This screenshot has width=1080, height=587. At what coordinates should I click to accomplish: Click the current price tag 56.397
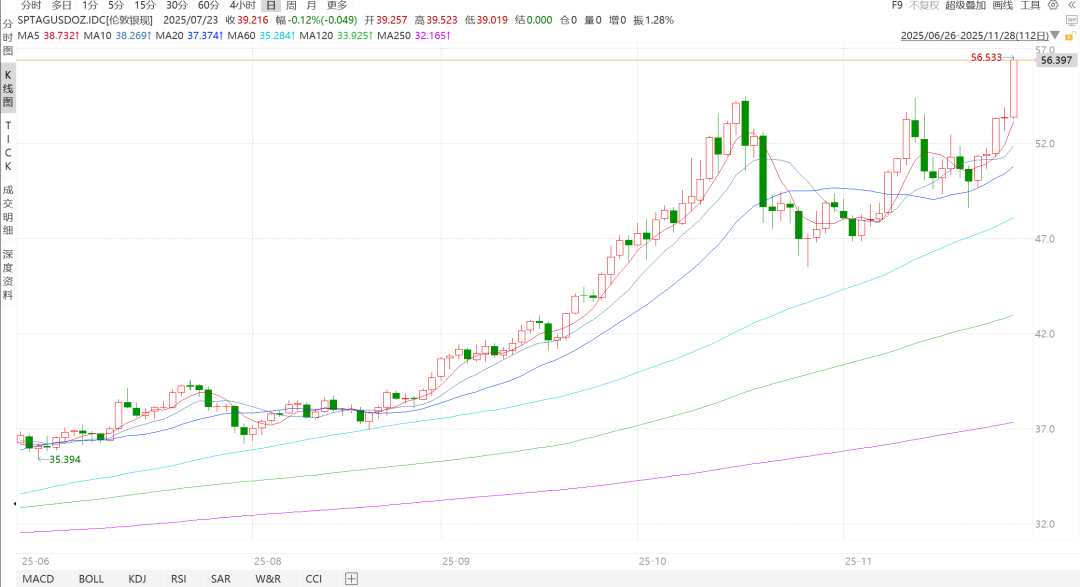click(1057, 61)
